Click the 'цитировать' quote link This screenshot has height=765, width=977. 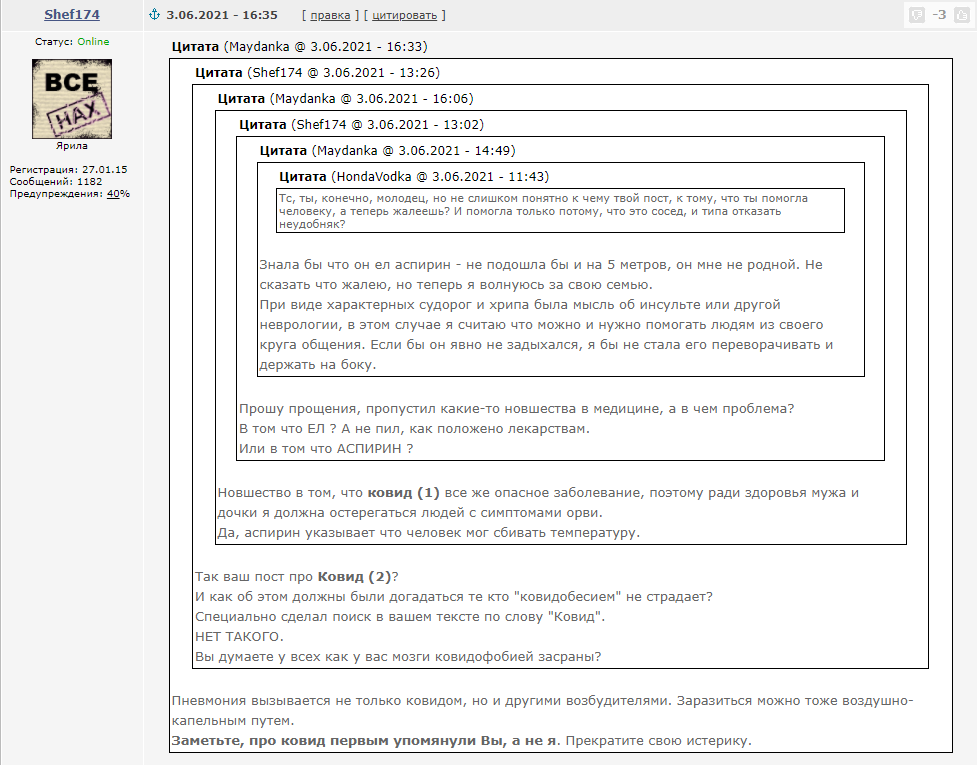coord(404,16)
